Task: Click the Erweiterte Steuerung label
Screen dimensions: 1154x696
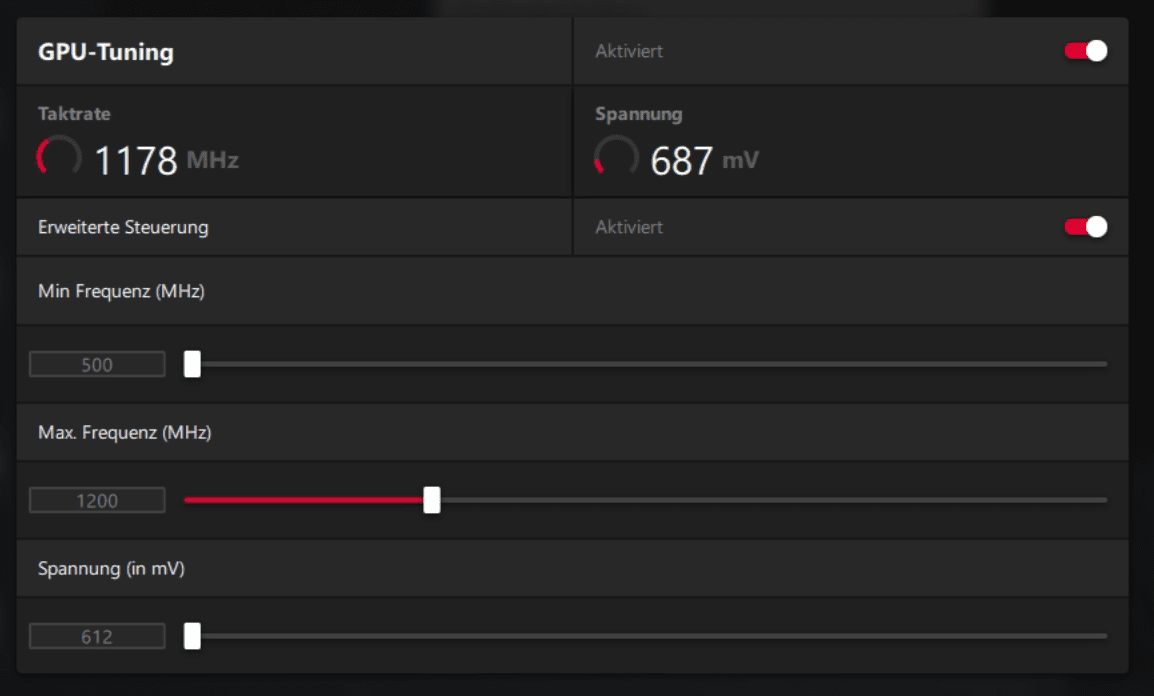Action: click(x=123, y=227)
